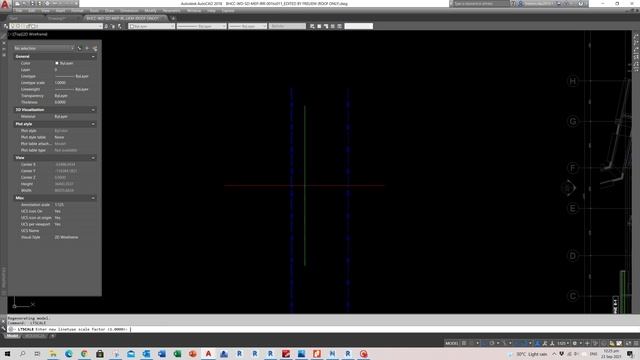This screenshot has width=640, height=360.
Task: Open PowerPoint from taskbar
Action: tap(193, 354)
